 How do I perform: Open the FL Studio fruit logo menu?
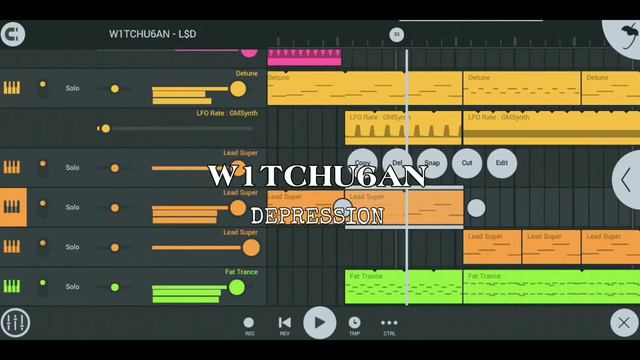click(x=624, y=37)
